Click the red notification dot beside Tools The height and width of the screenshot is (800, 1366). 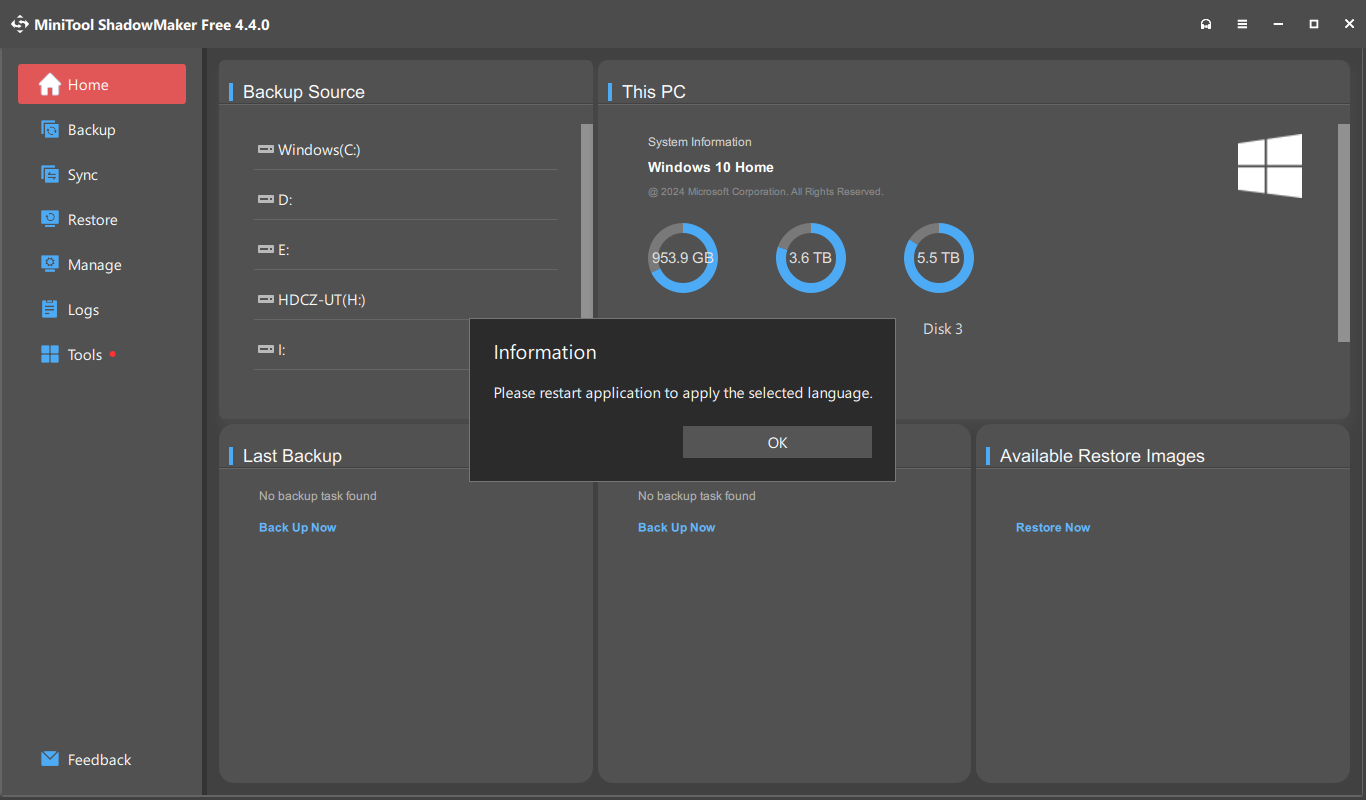click(113, 353)
